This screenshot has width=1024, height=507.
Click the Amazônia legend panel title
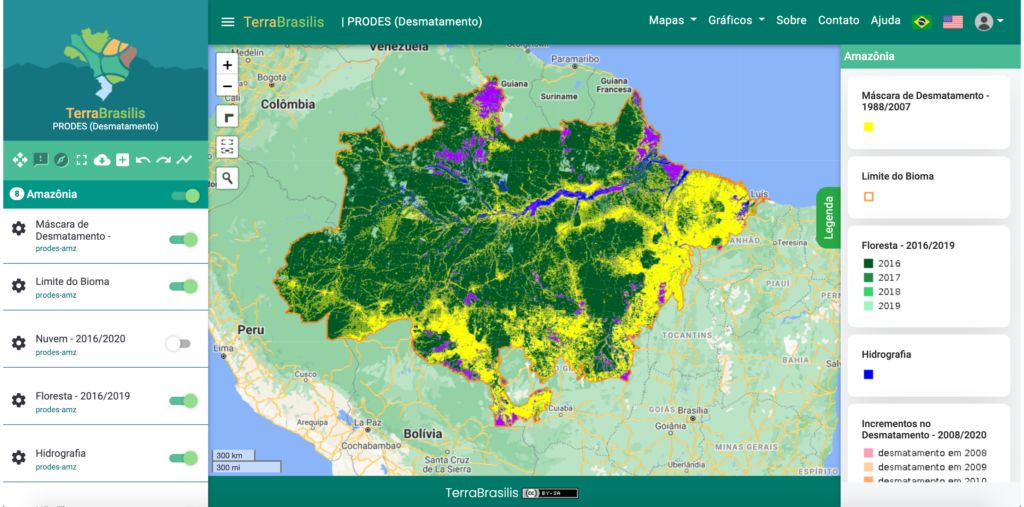coord(869,56)
